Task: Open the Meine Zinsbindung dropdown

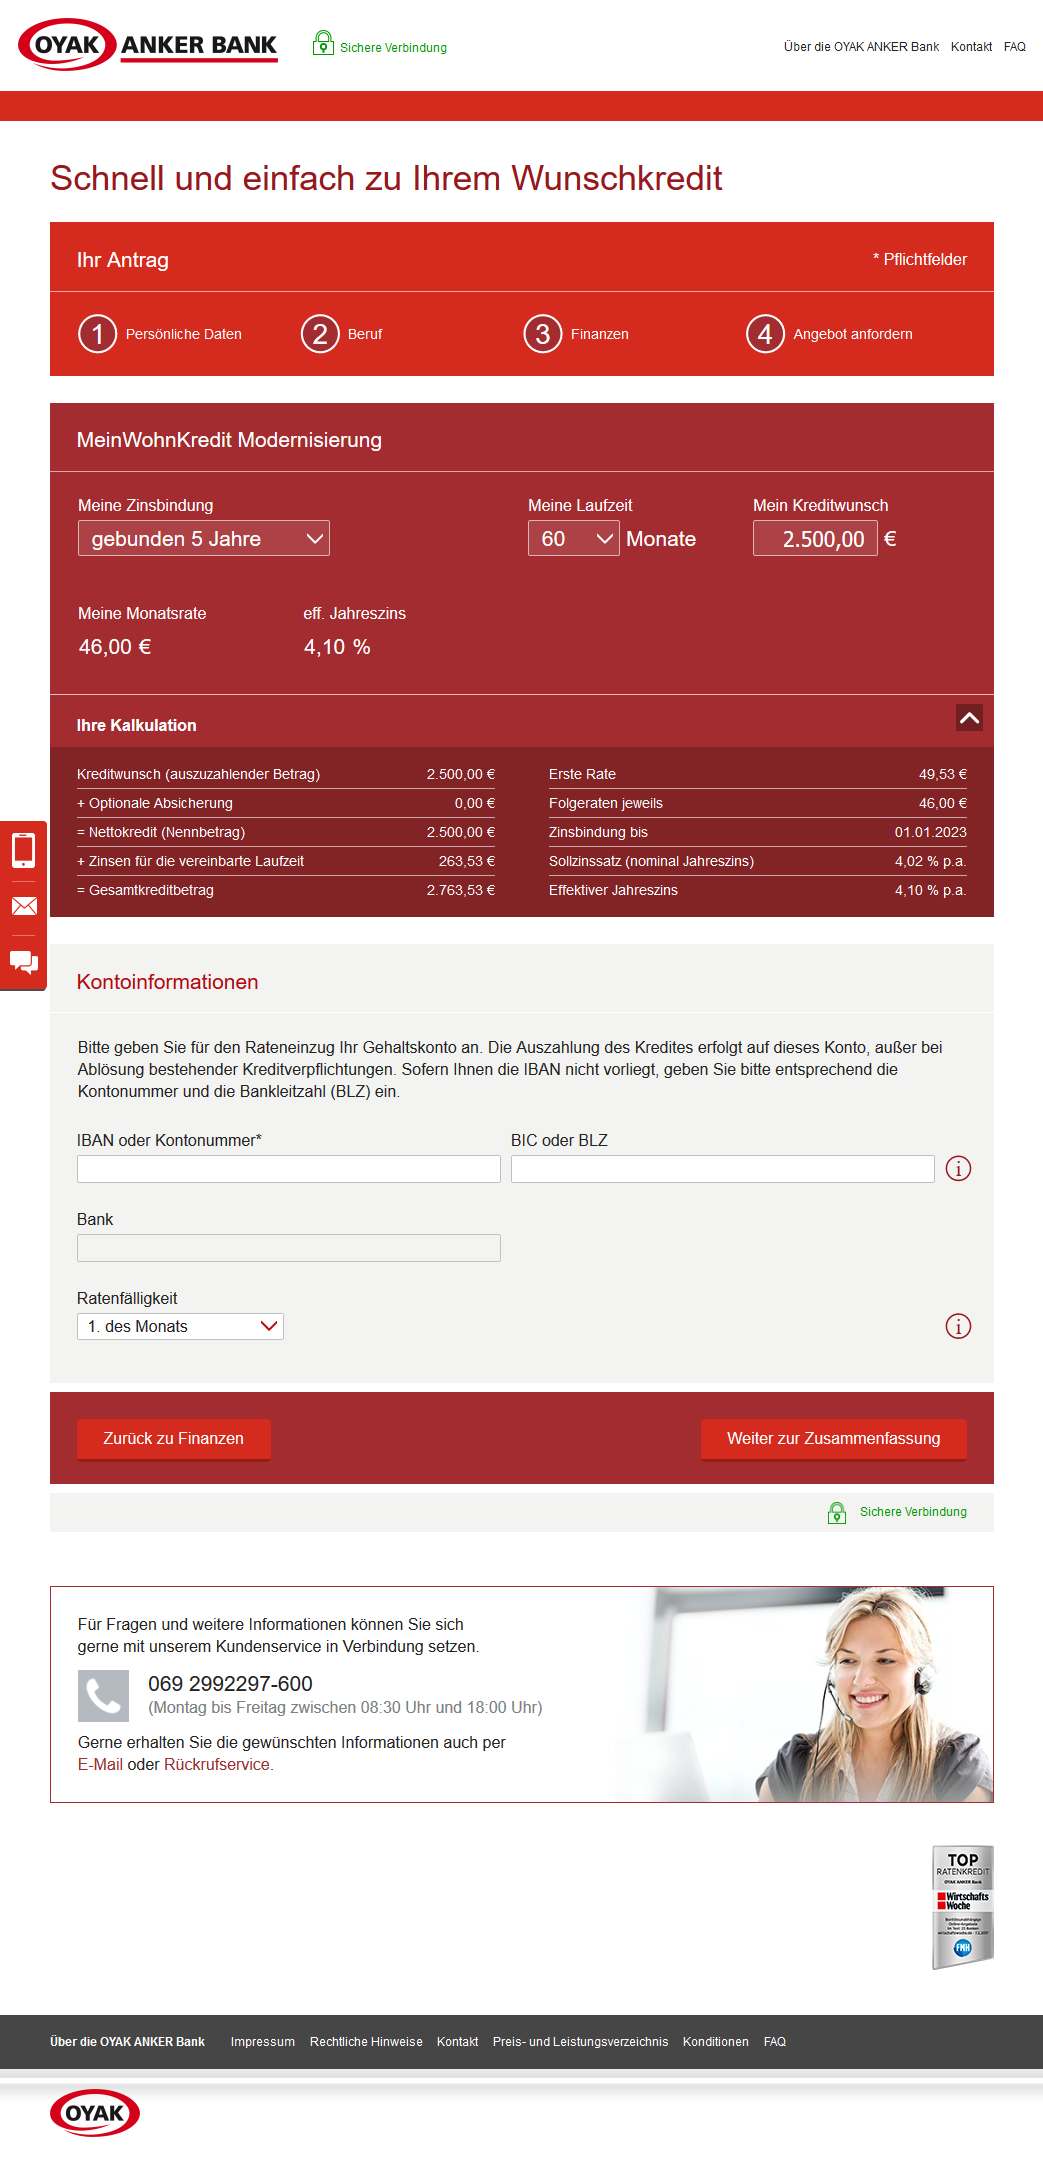Action: coord(204,538)
